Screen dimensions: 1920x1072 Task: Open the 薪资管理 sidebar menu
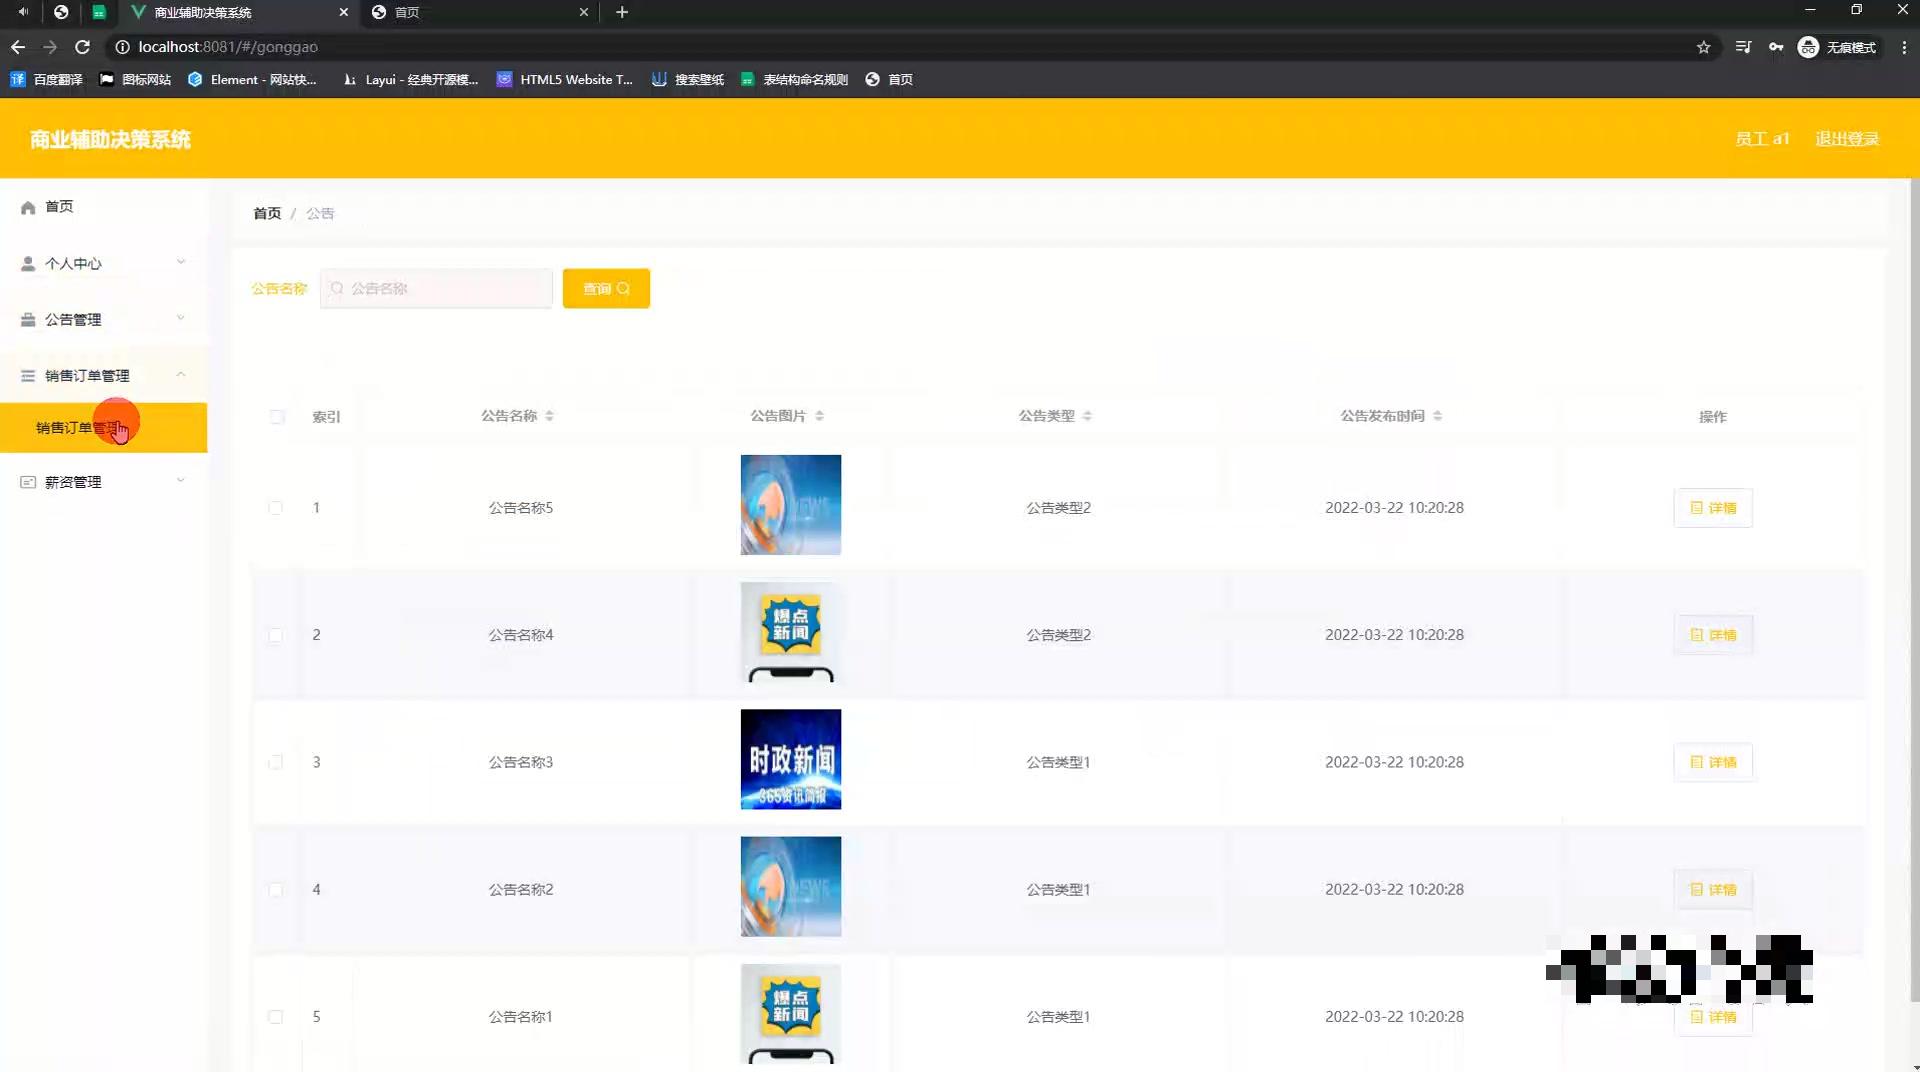104,482
